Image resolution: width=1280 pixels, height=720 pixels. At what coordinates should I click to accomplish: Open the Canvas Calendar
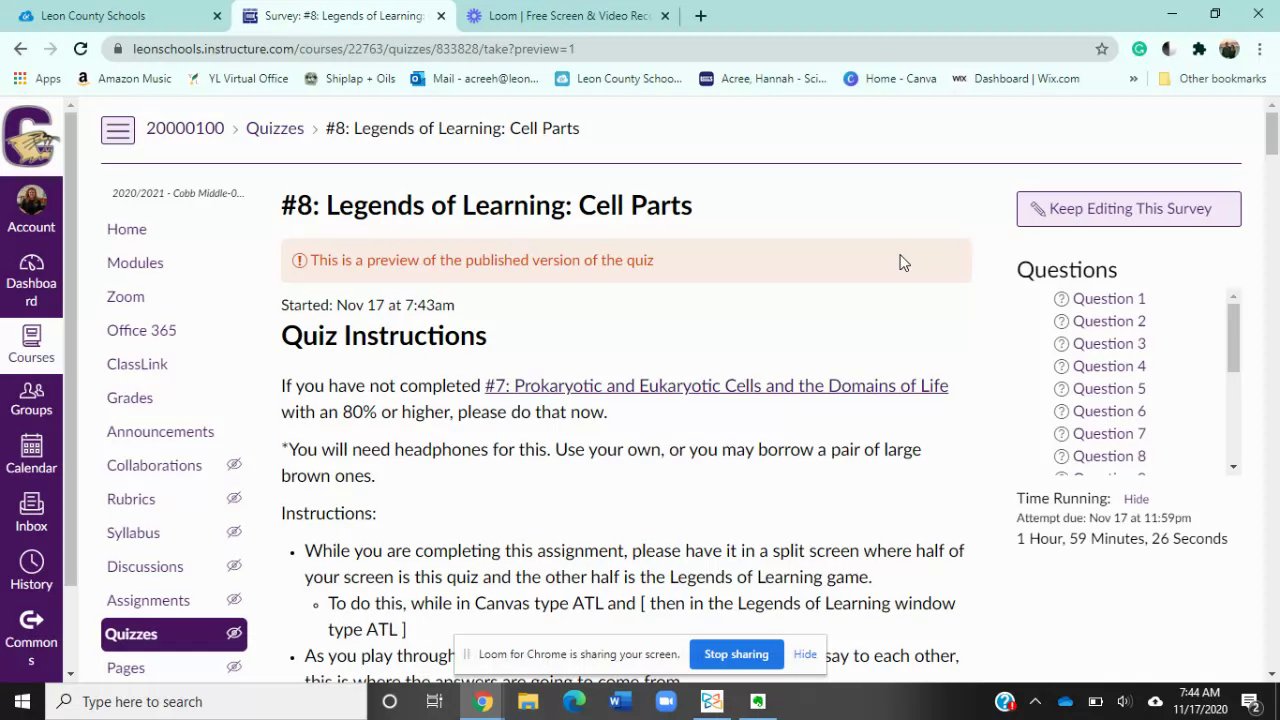(x=31, y=454)
